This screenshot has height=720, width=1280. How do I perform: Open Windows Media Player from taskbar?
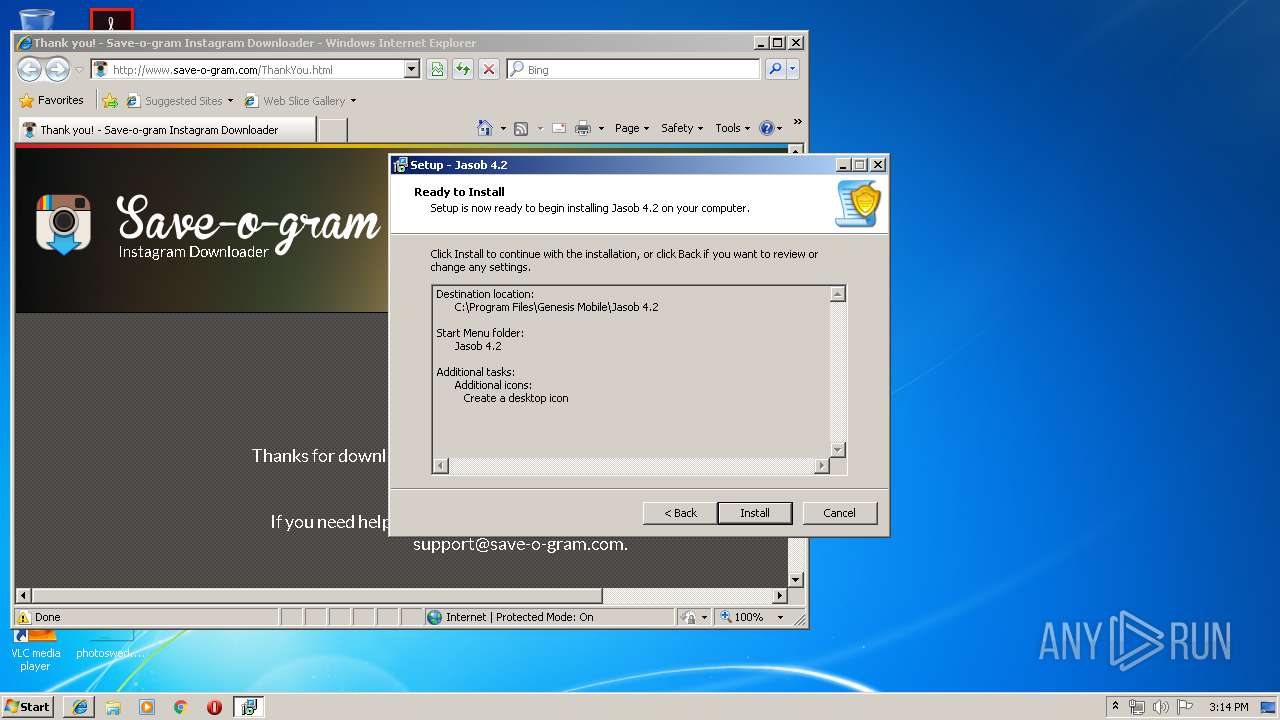pos(147,707)
